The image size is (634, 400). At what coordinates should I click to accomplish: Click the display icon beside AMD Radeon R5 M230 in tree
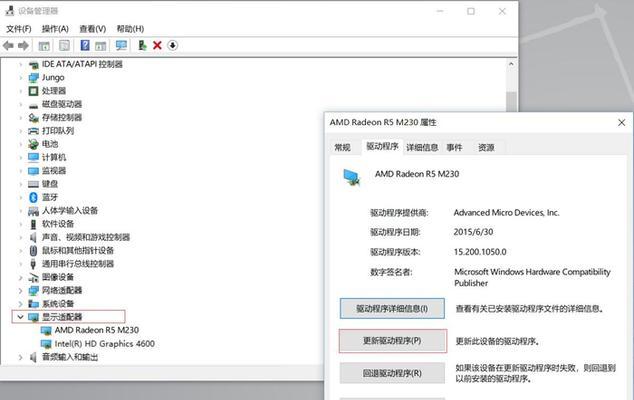click(x=46, y=330)
